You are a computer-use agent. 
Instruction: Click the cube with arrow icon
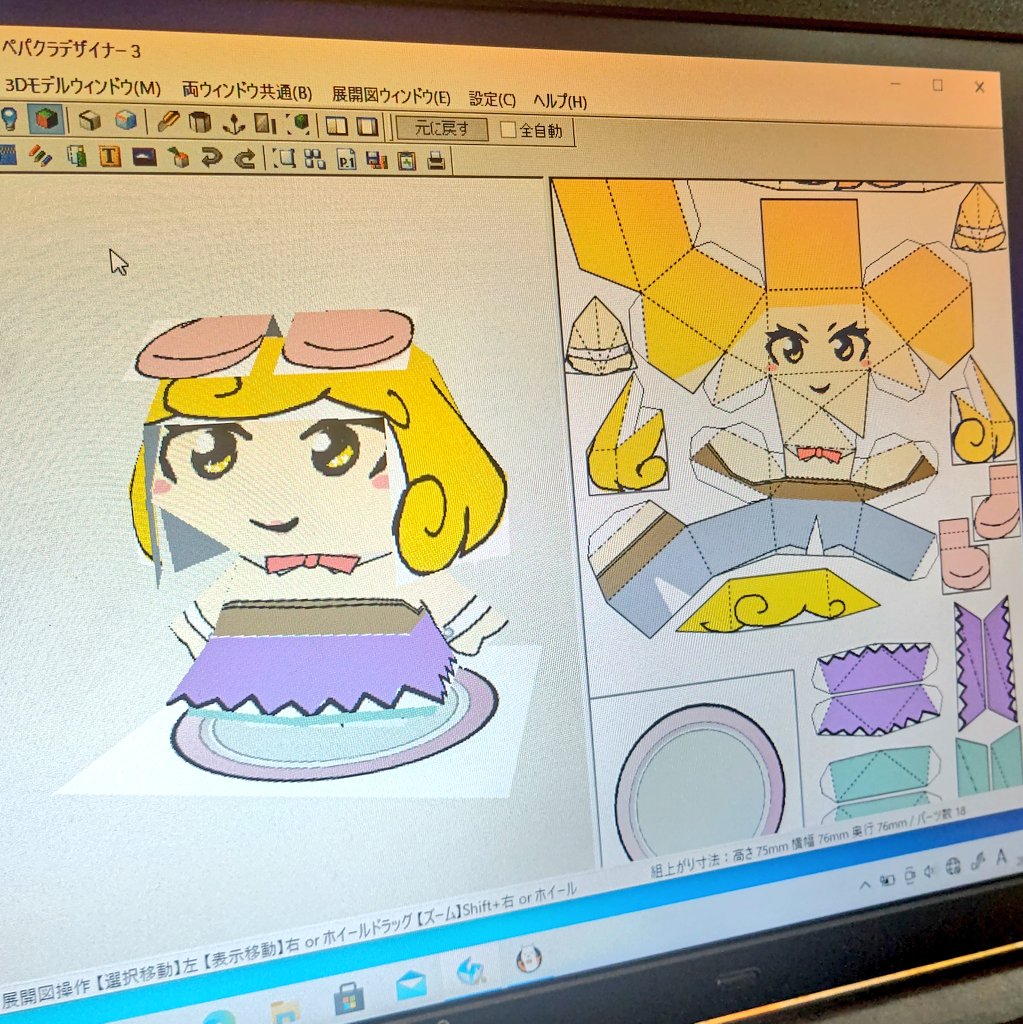click(178, 157)
